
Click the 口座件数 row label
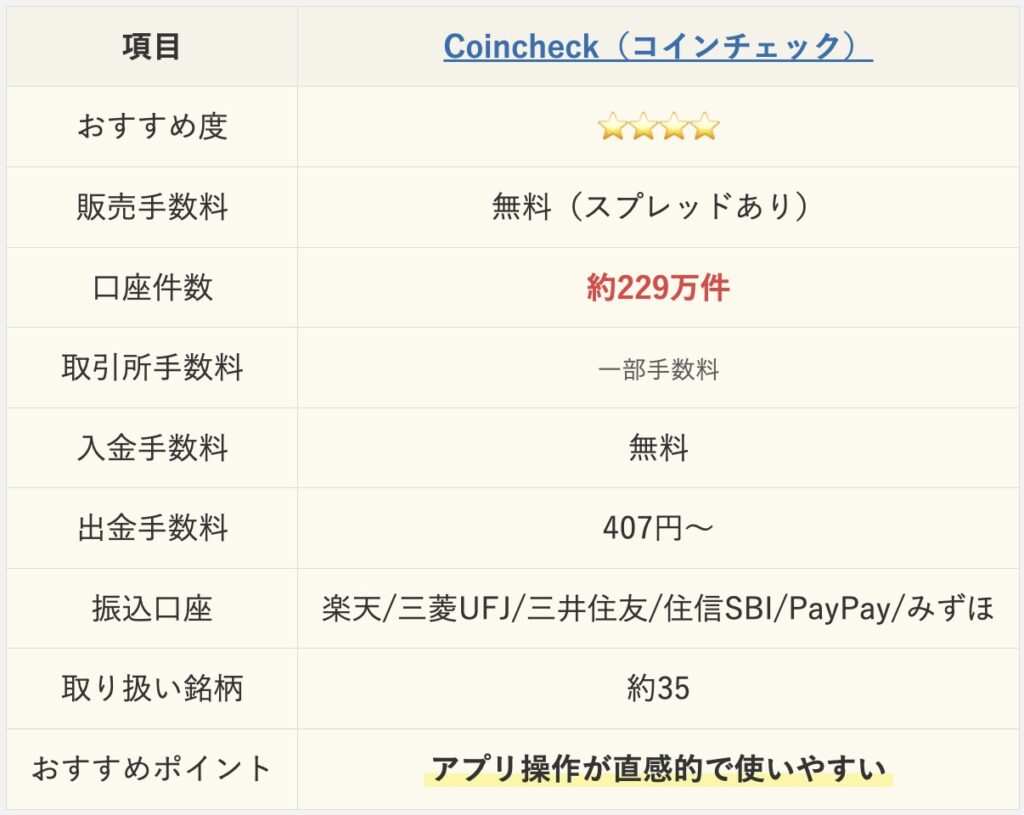152,287
